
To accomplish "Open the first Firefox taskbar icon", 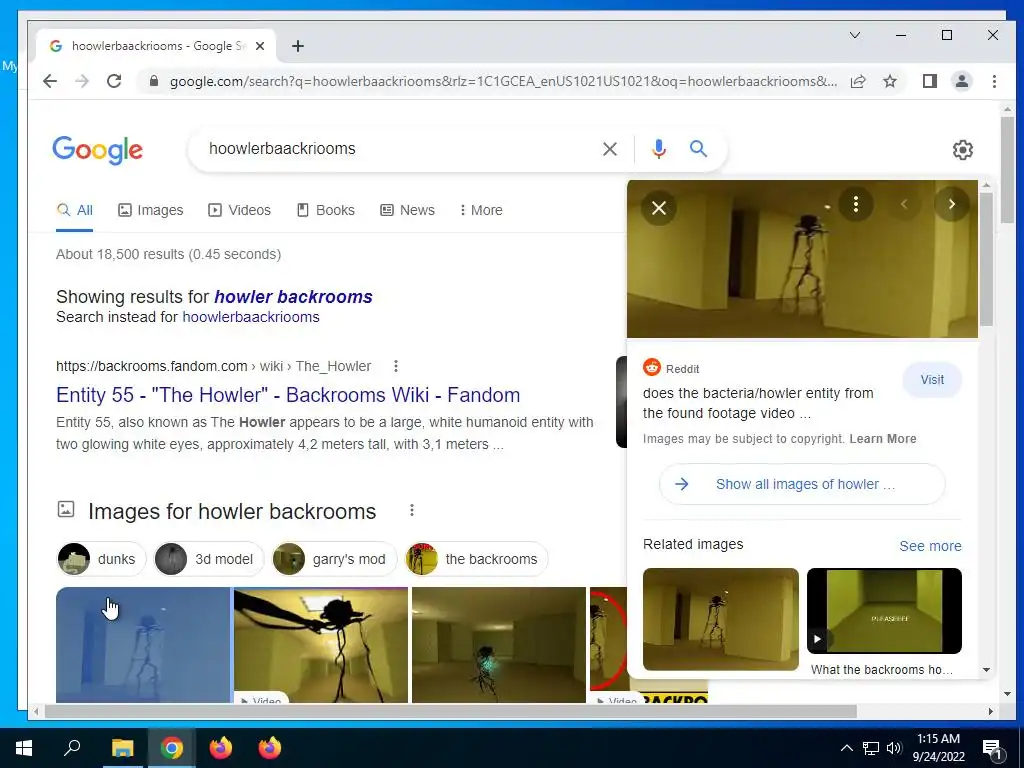I will tap(221, 748).
